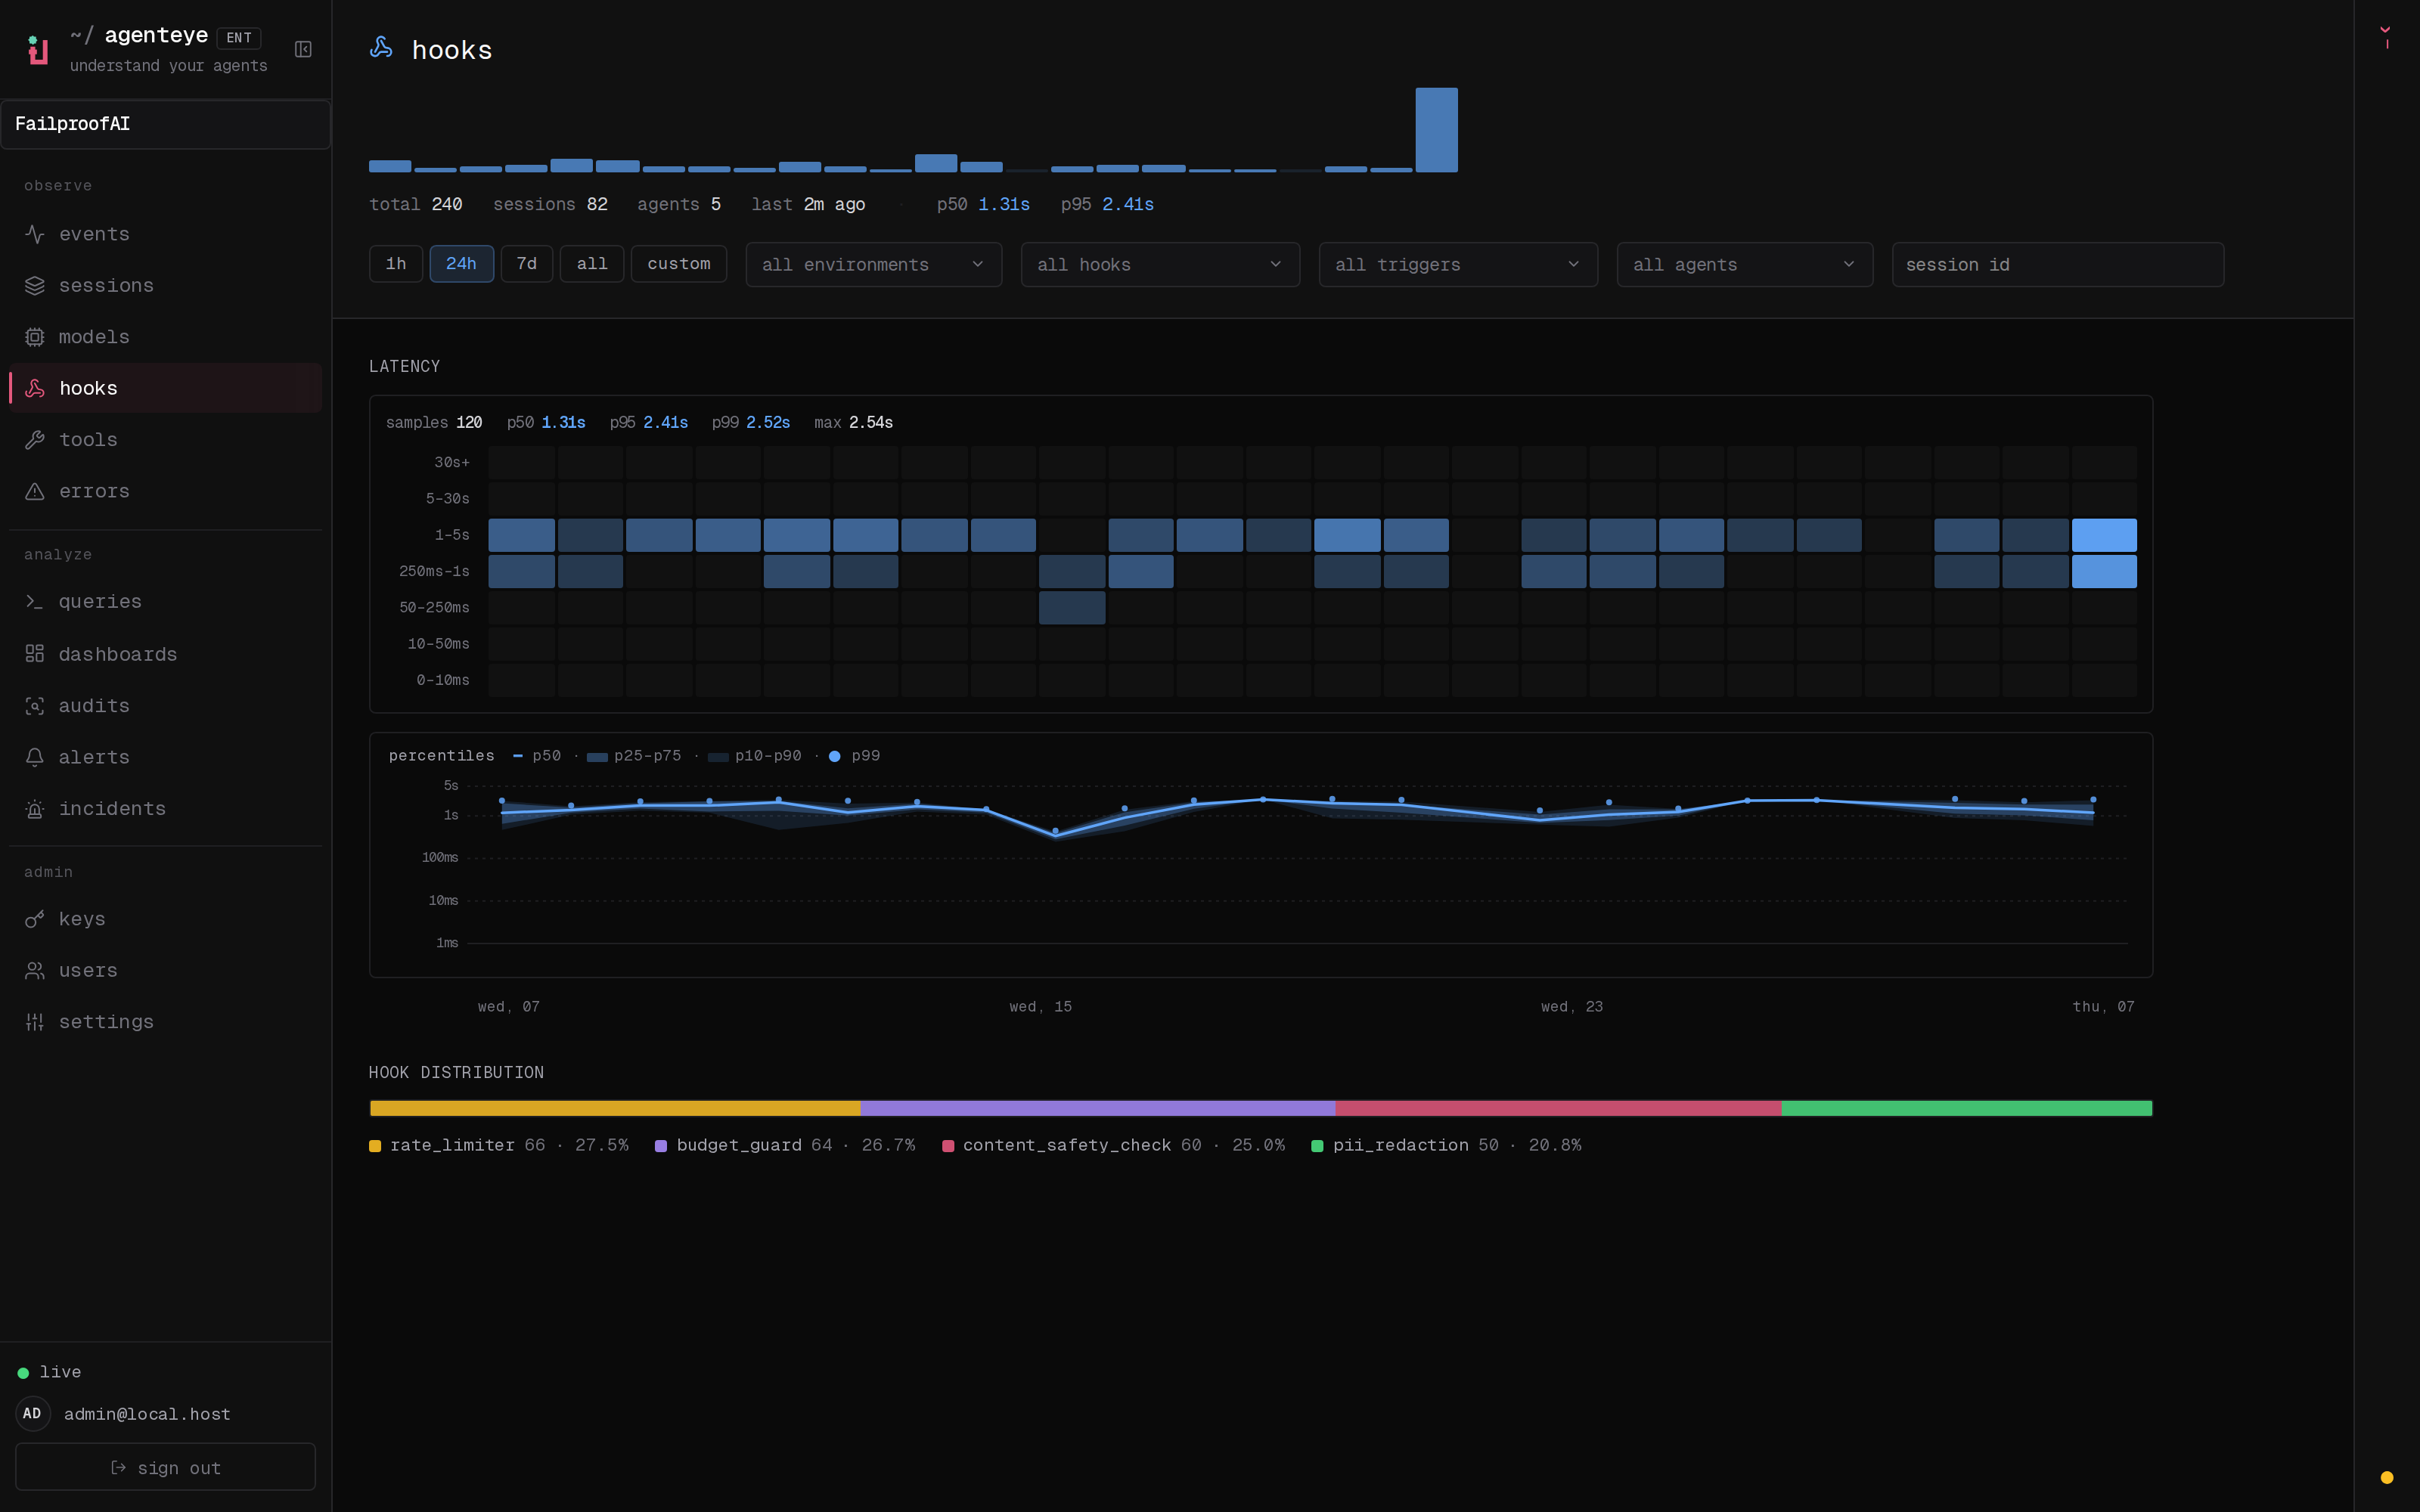The width and height of the screenshot is (2420, 1512).
Task: Click the tools wrench icon
Action: pos(35,440)
